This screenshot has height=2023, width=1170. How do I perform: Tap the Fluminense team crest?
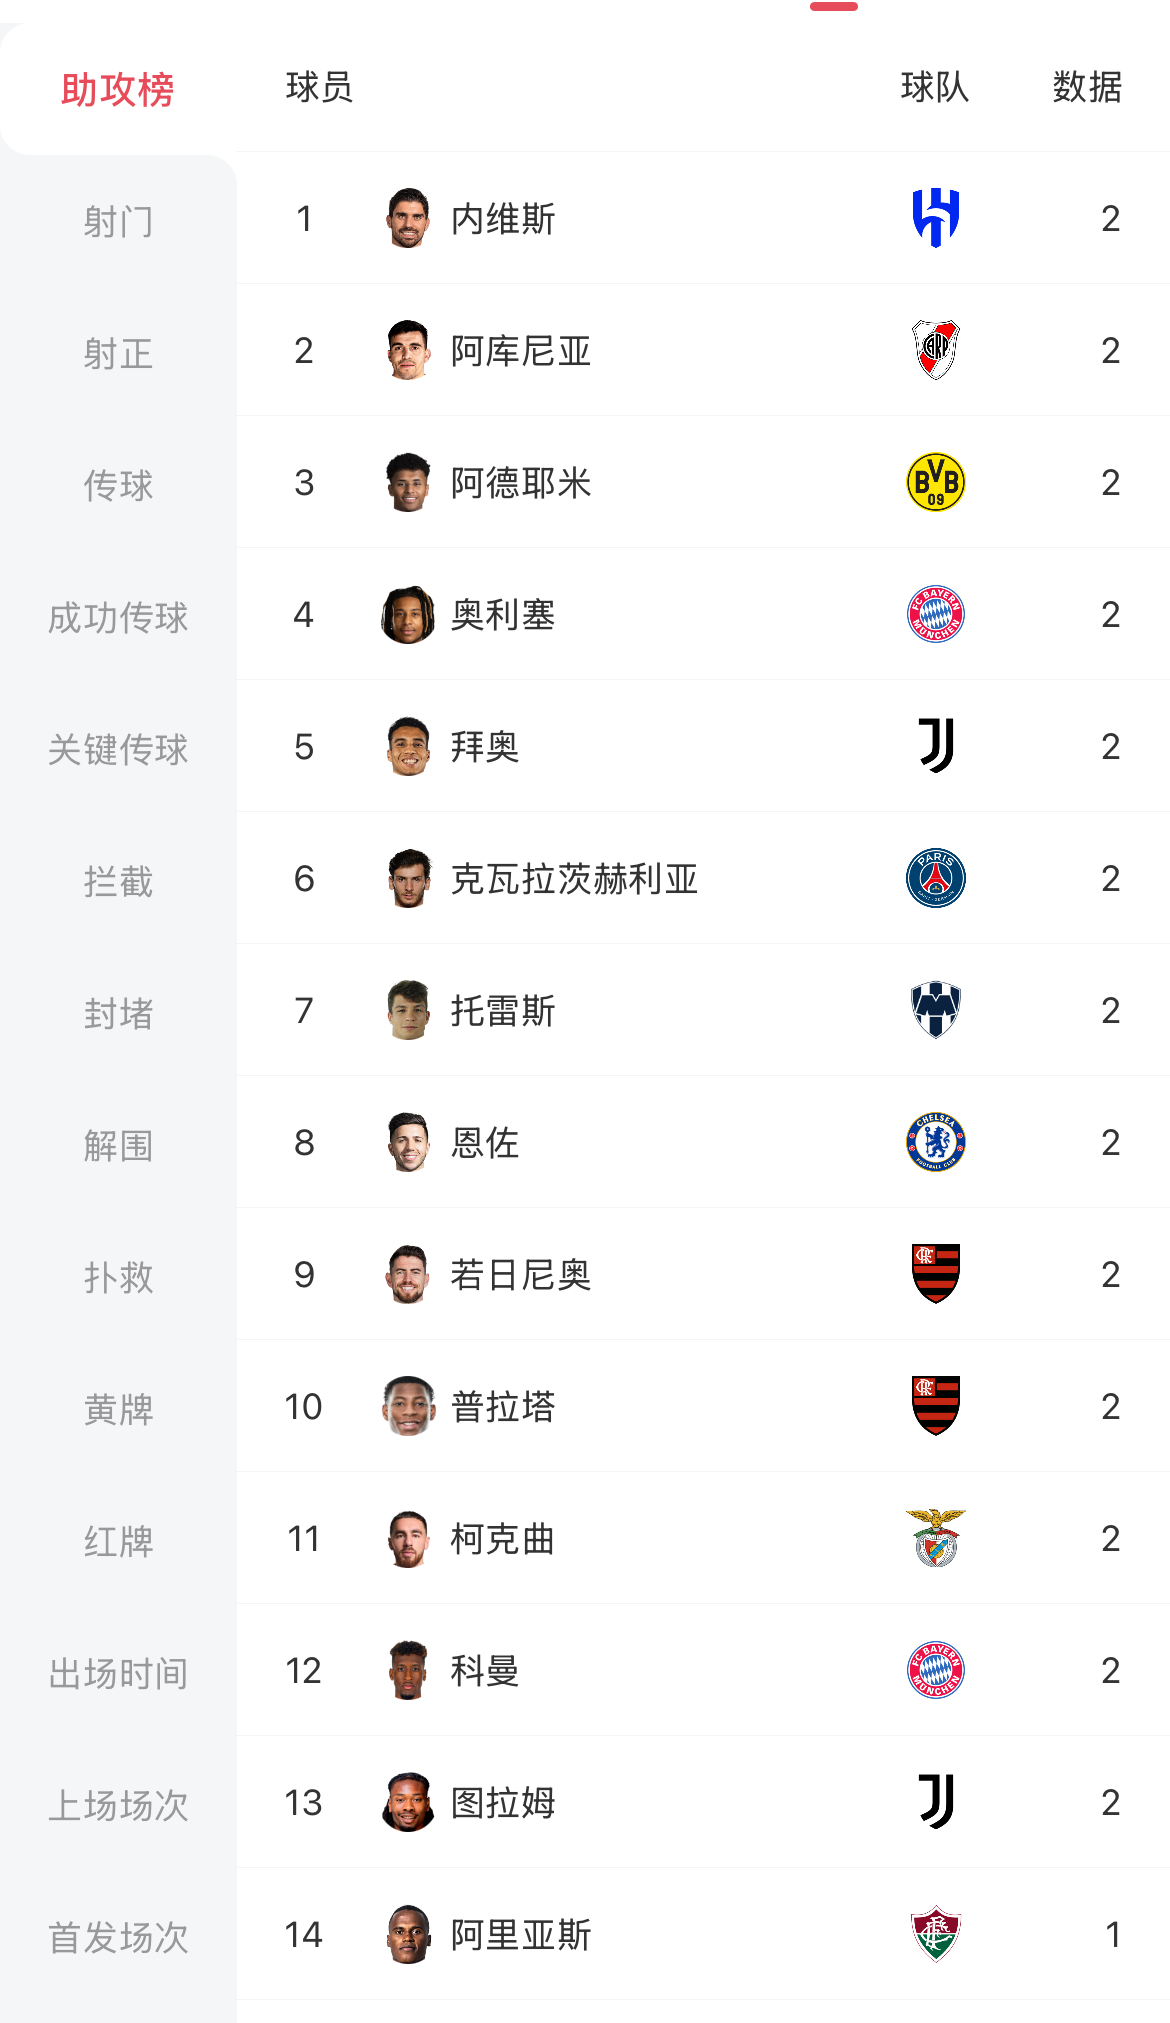click(935, 1934)
